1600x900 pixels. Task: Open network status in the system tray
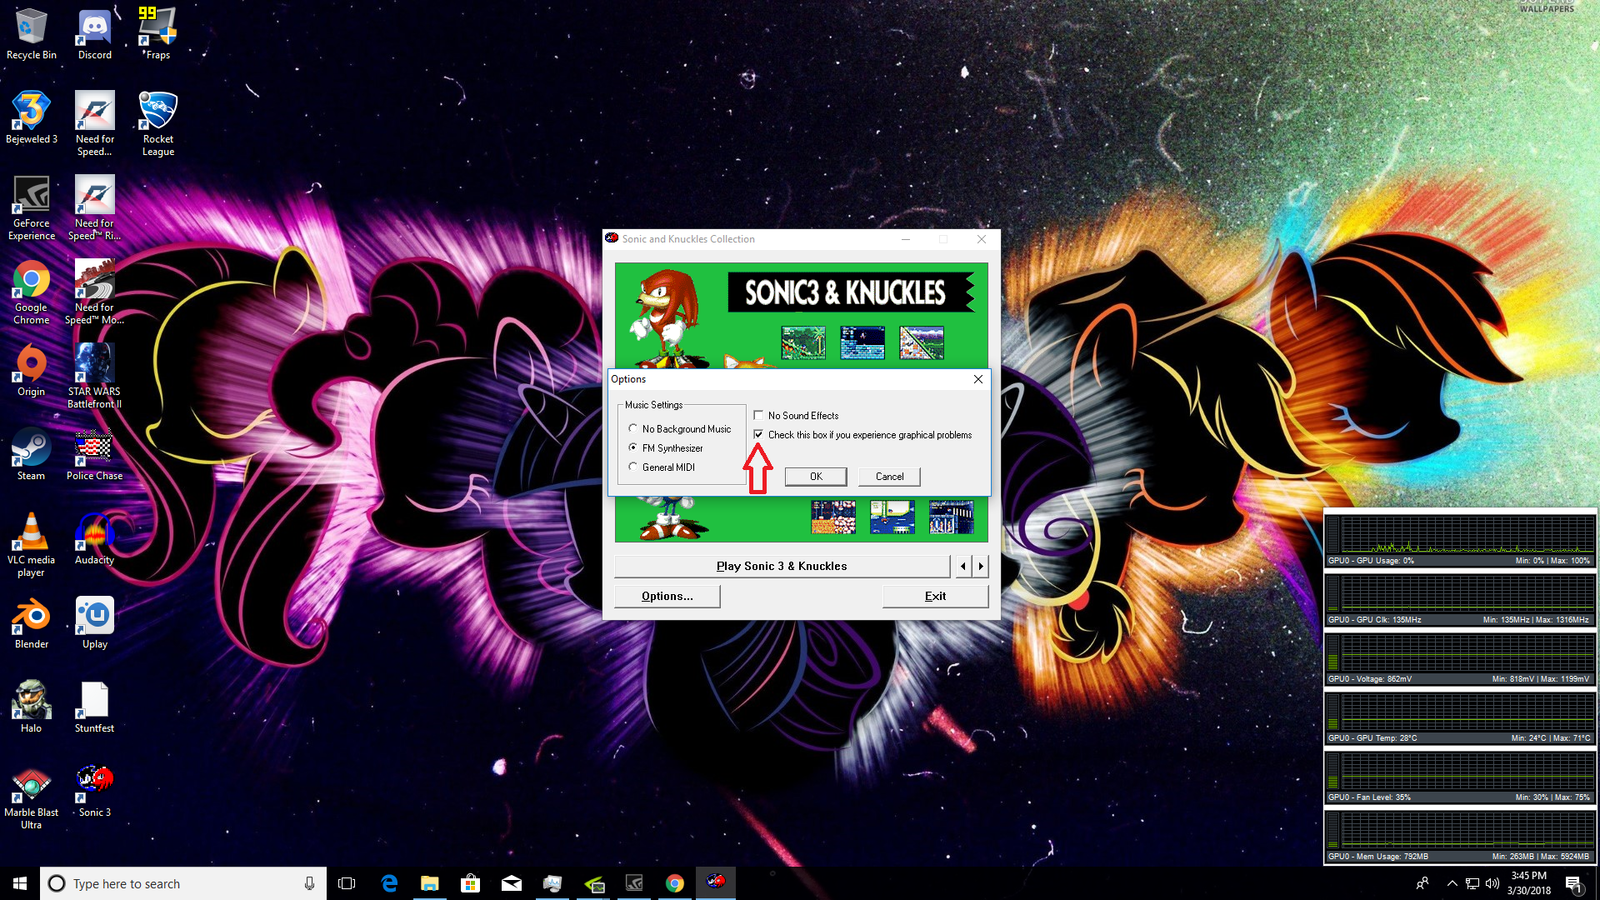point(1472,883)
